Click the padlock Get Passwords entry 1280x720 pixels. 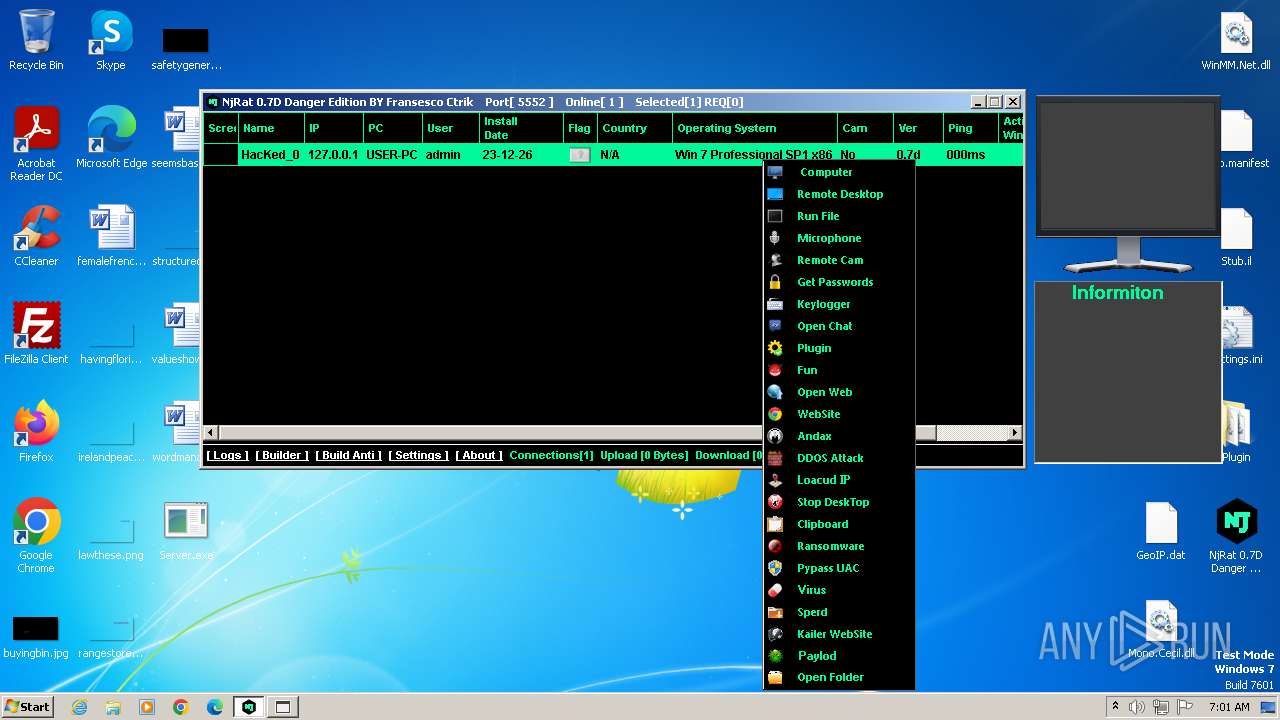coord(839,282)
